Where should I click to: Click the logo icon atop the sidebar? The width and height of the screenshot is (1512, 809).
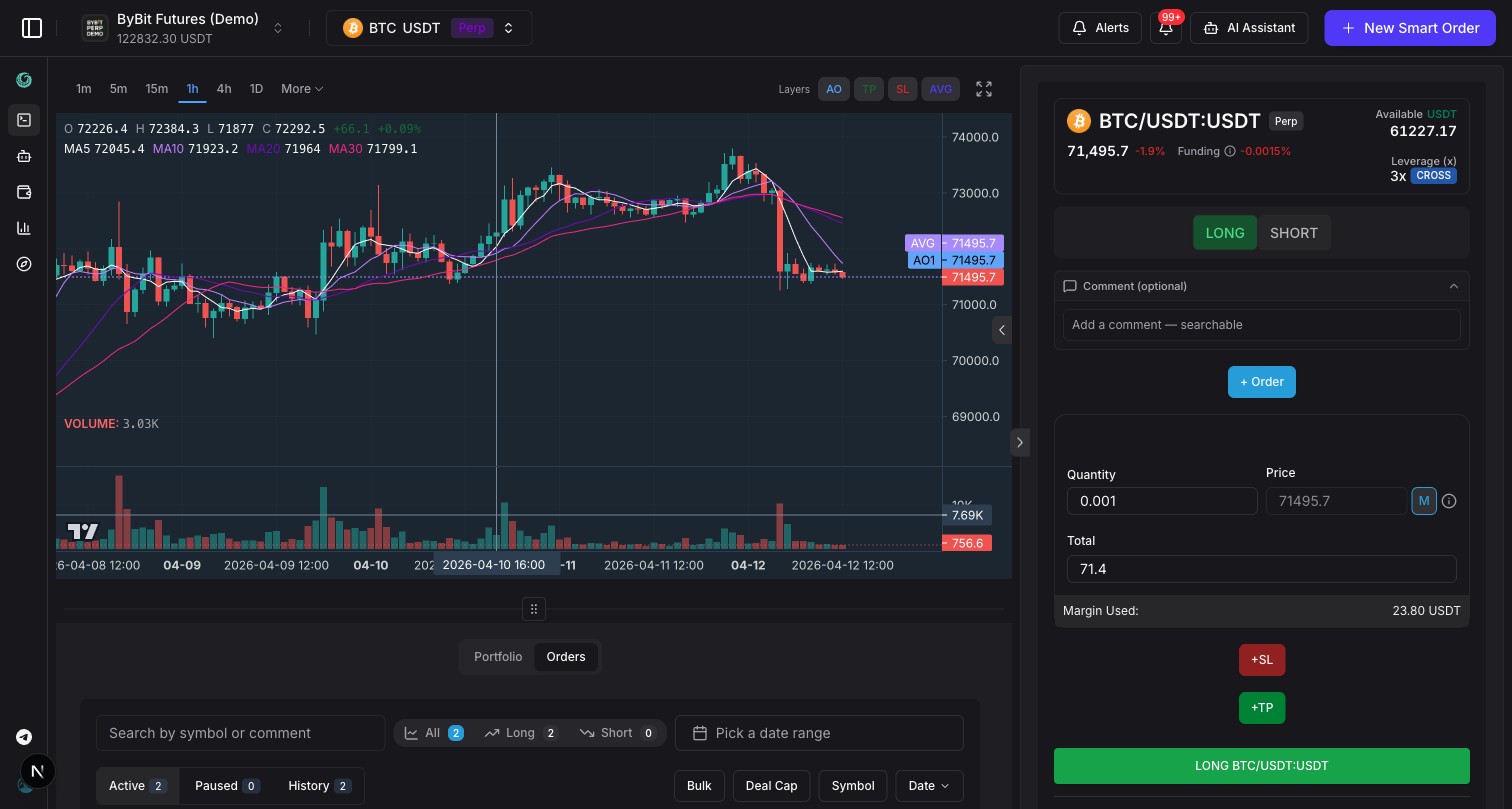point(24,81)
